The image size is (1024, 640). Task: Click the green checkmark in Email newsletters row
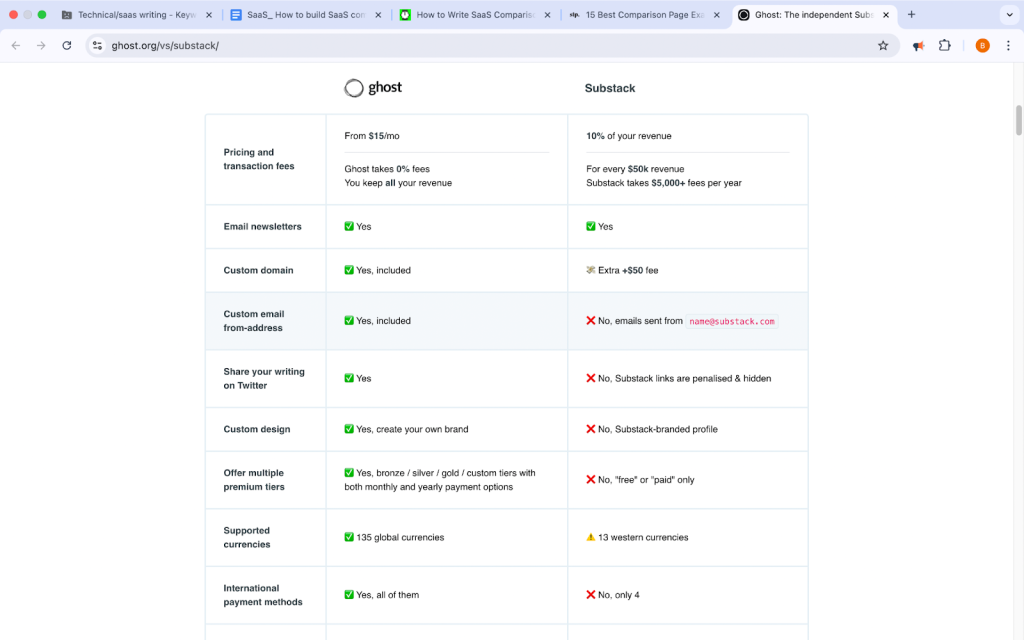coord(348,226)
